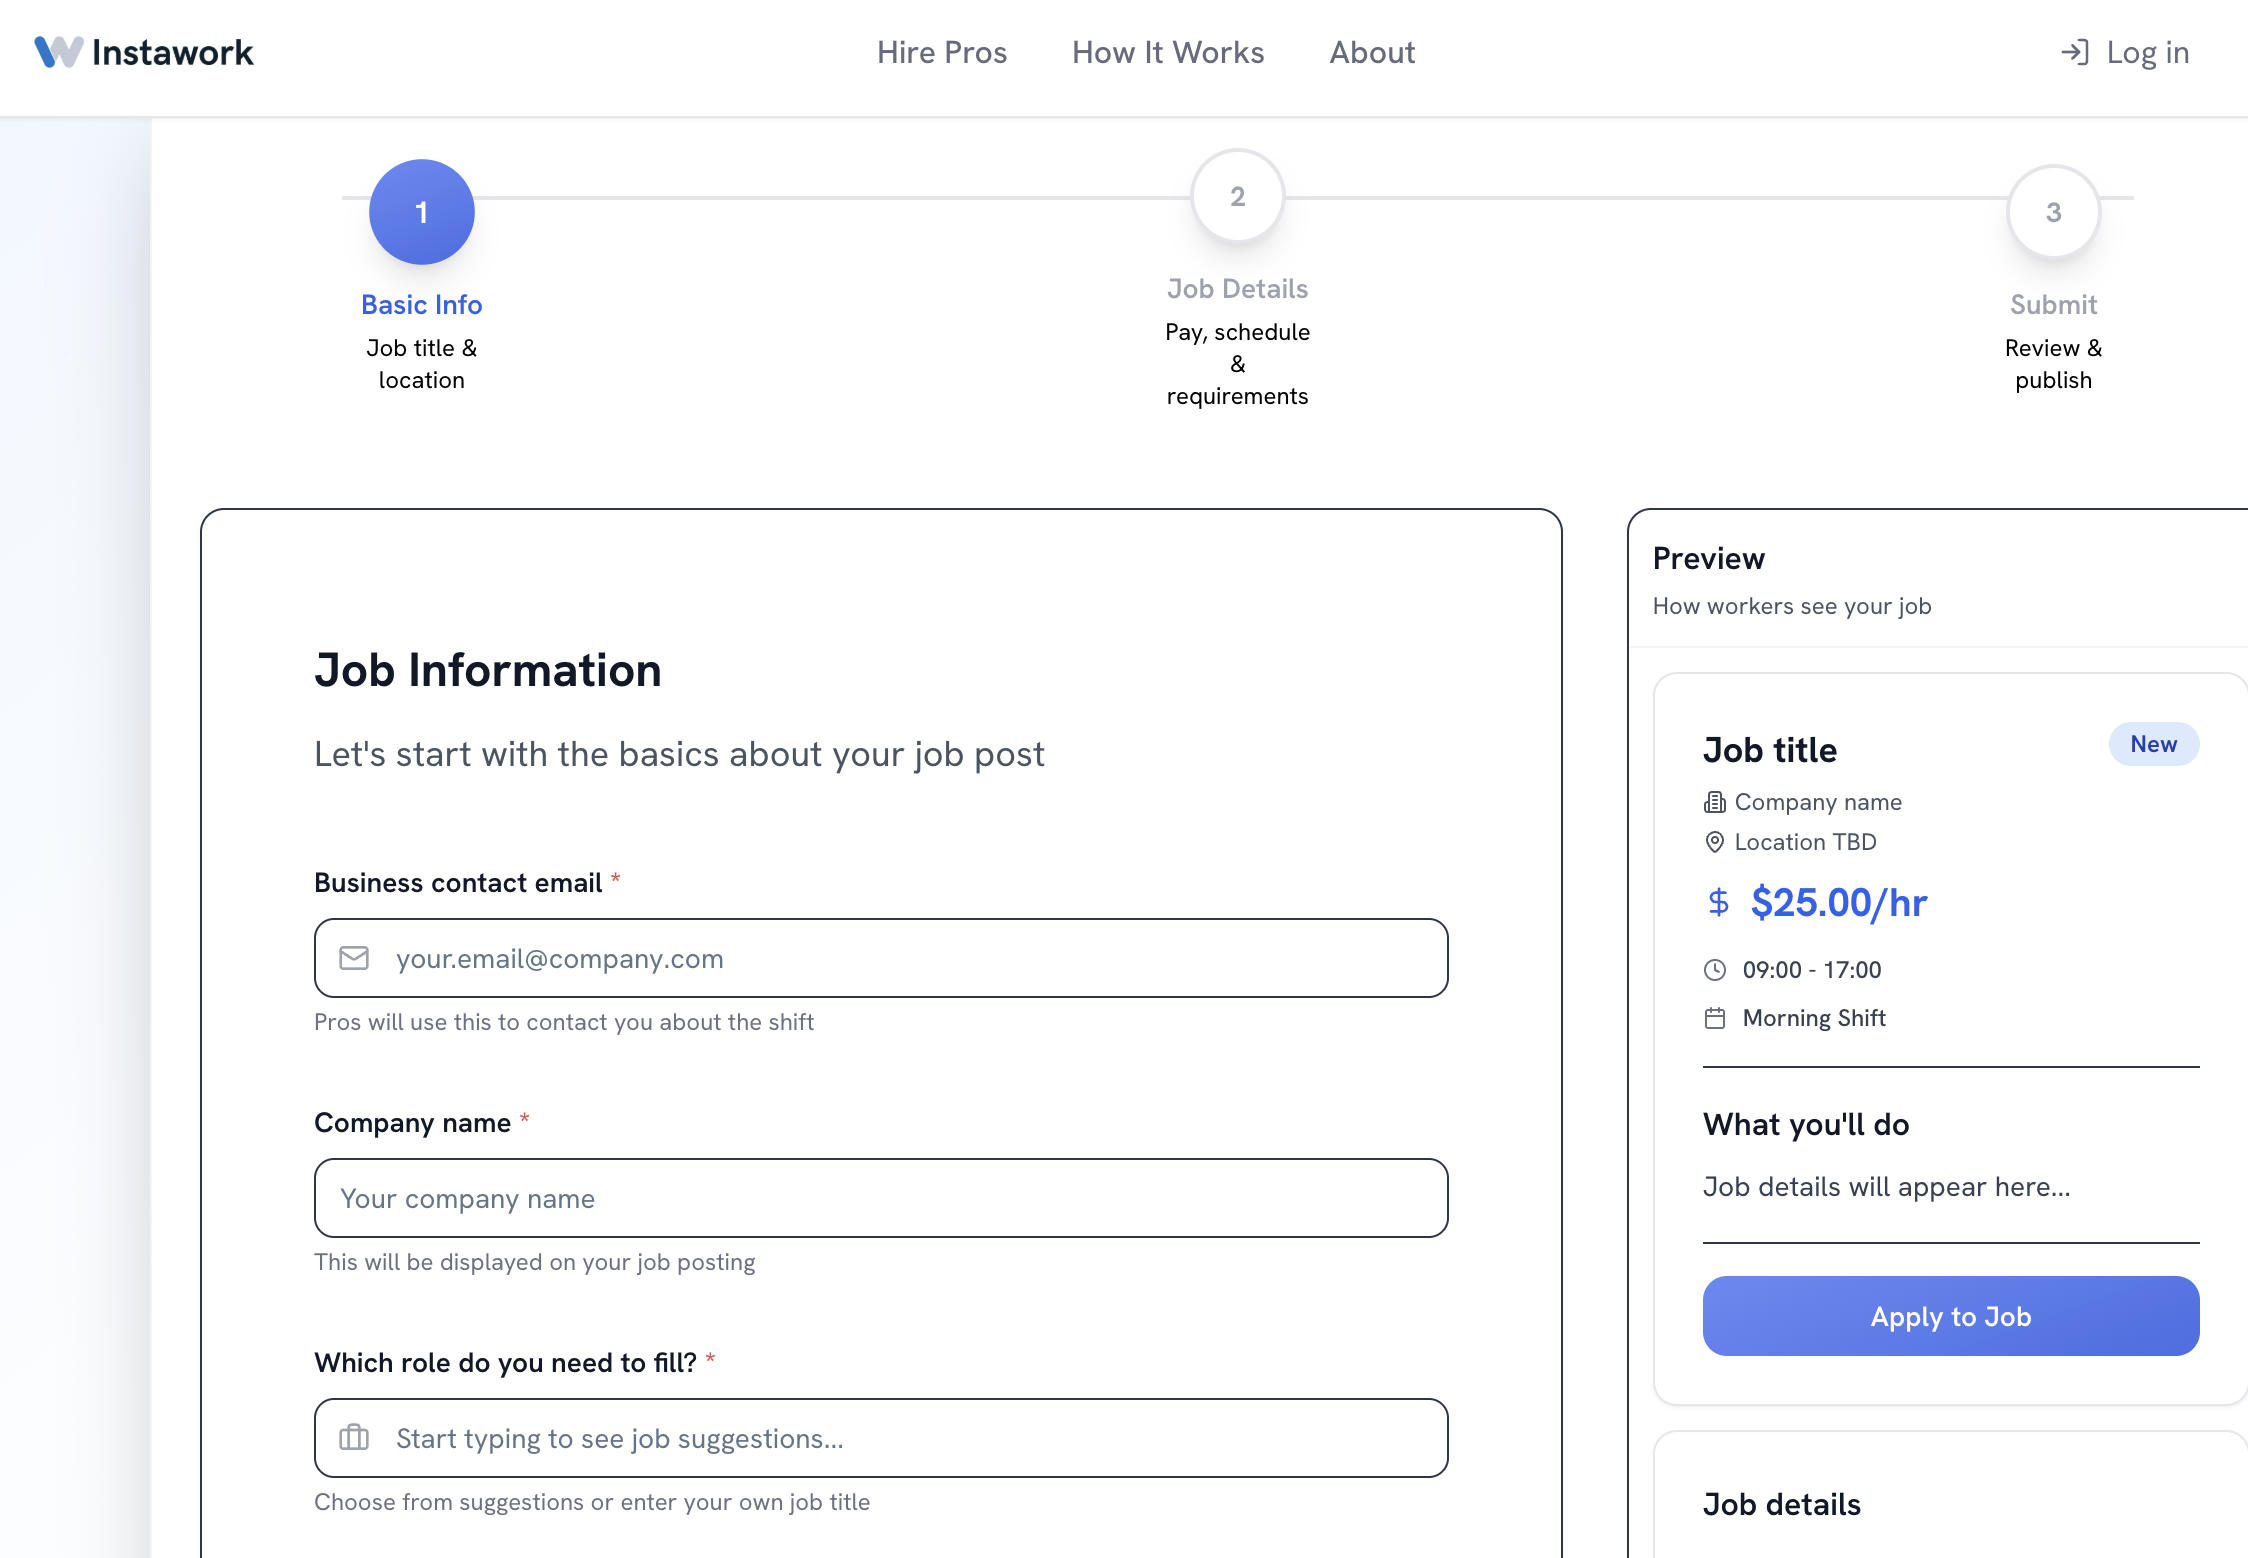Click the log in arrow icon
Image resolution: width=2248 pixels, height=1558 pixels.
click(x=2075, y=52)
